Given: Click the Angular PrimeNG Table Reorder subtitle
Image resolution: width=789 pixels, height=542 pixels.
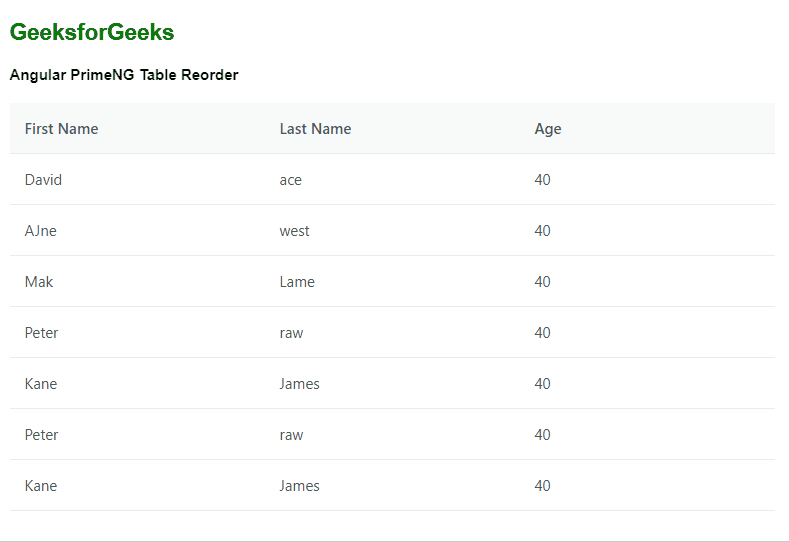Looking at the screenshot, I should point(124,75).
